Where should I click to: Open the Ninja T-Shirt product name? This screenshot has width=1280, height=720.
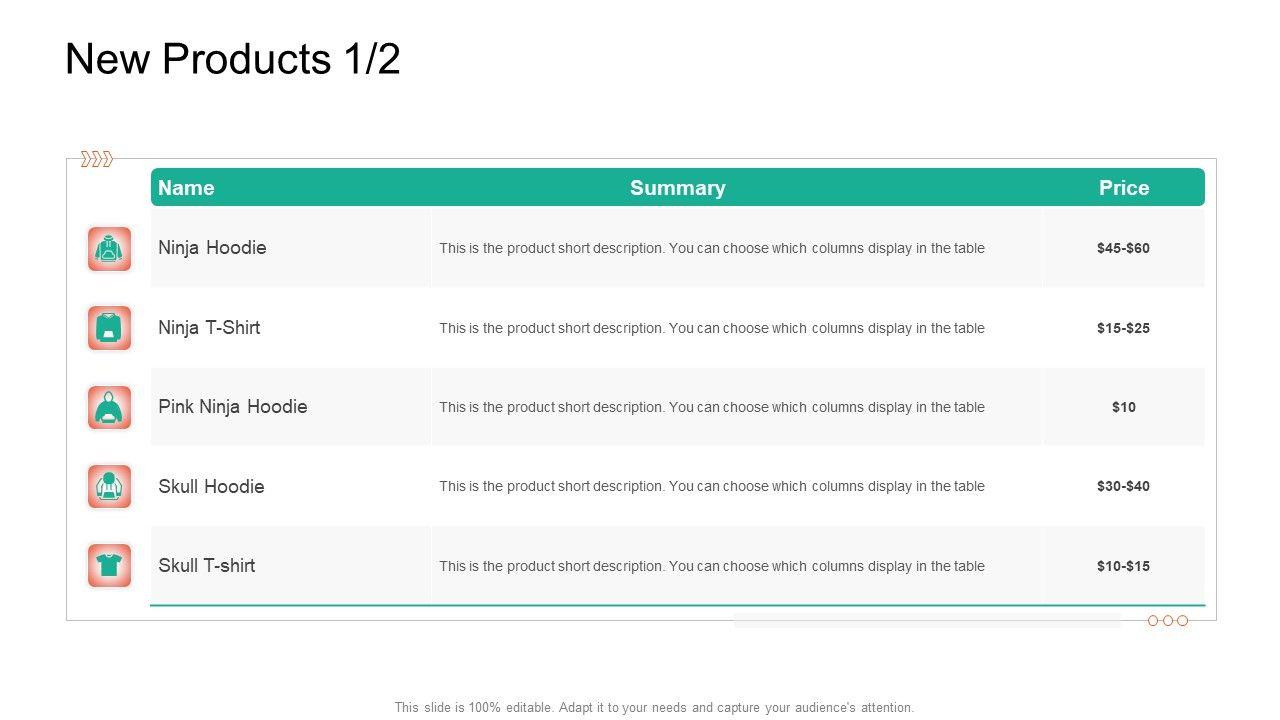pos(209,328)
